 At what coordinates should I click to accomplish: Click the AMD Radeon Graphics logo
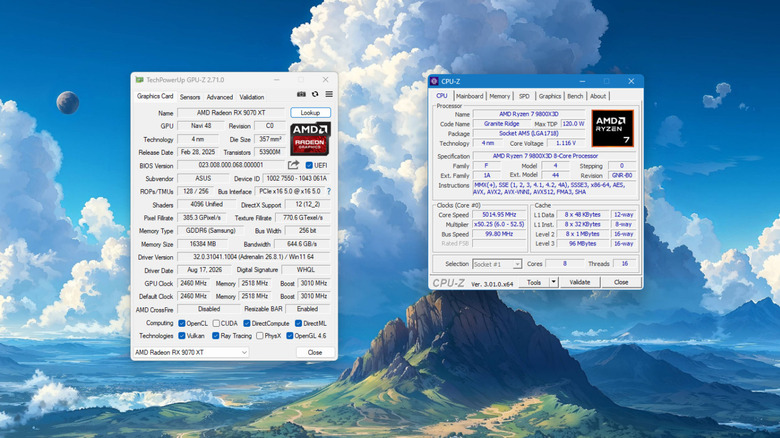point(310,138)
